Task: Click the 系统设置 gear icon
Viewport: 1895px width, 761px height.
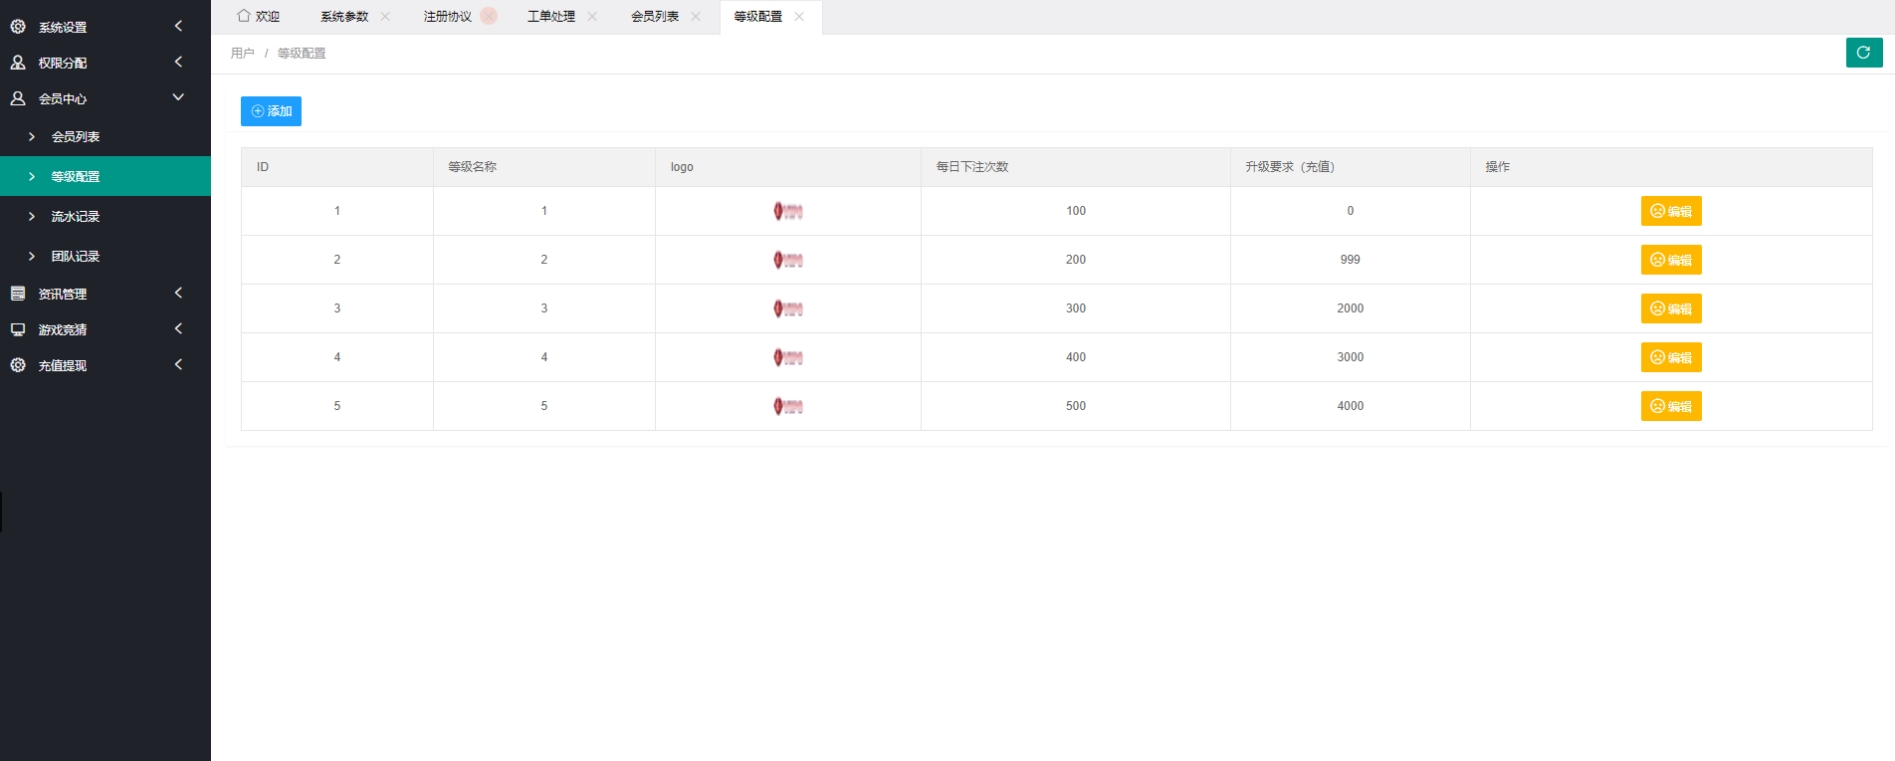Action: (x=18, y=27)
